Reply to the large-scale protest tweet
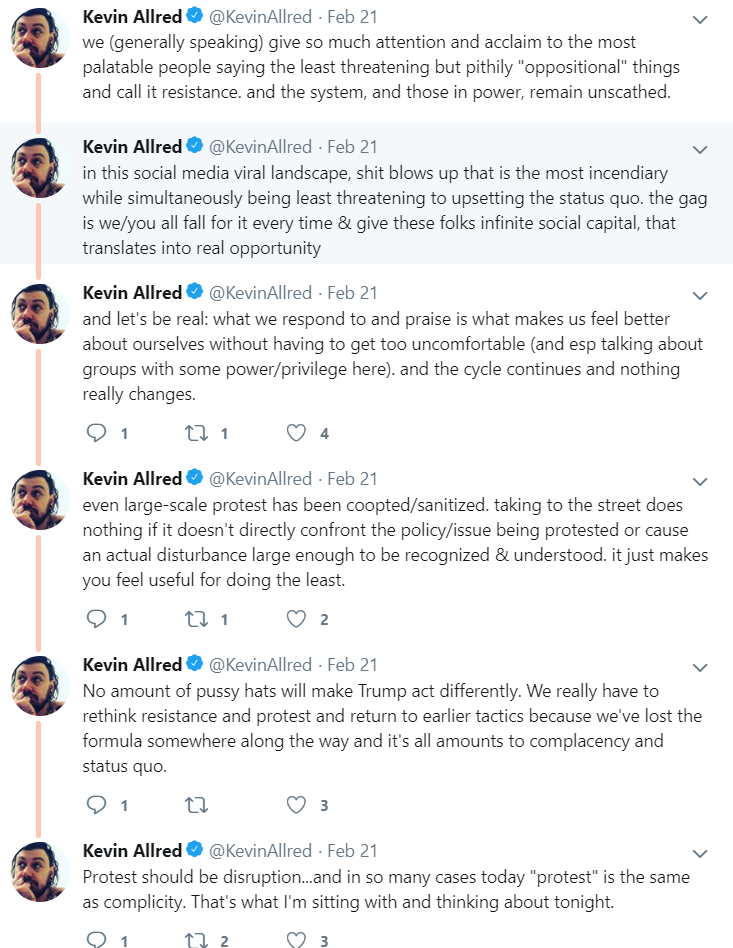Image resolution: width=733 pixels, height=948 pixels. (x=97, y=618)
